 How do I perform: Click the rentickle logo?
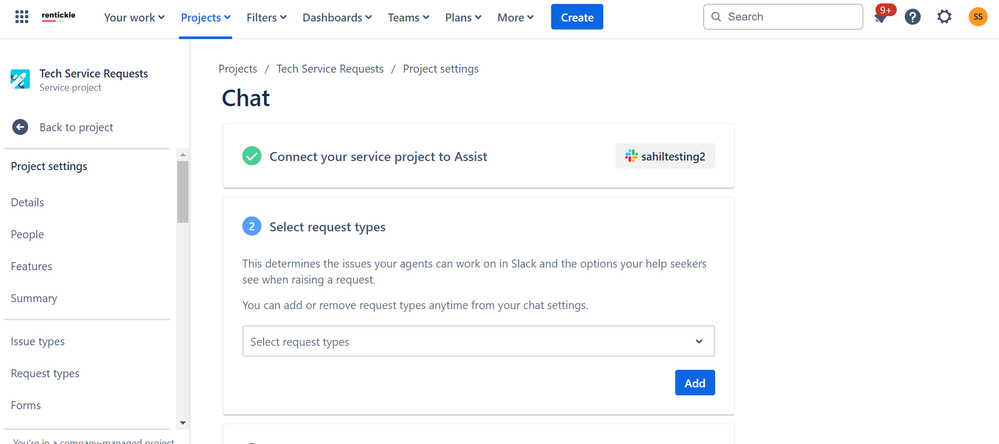point(59,17)
